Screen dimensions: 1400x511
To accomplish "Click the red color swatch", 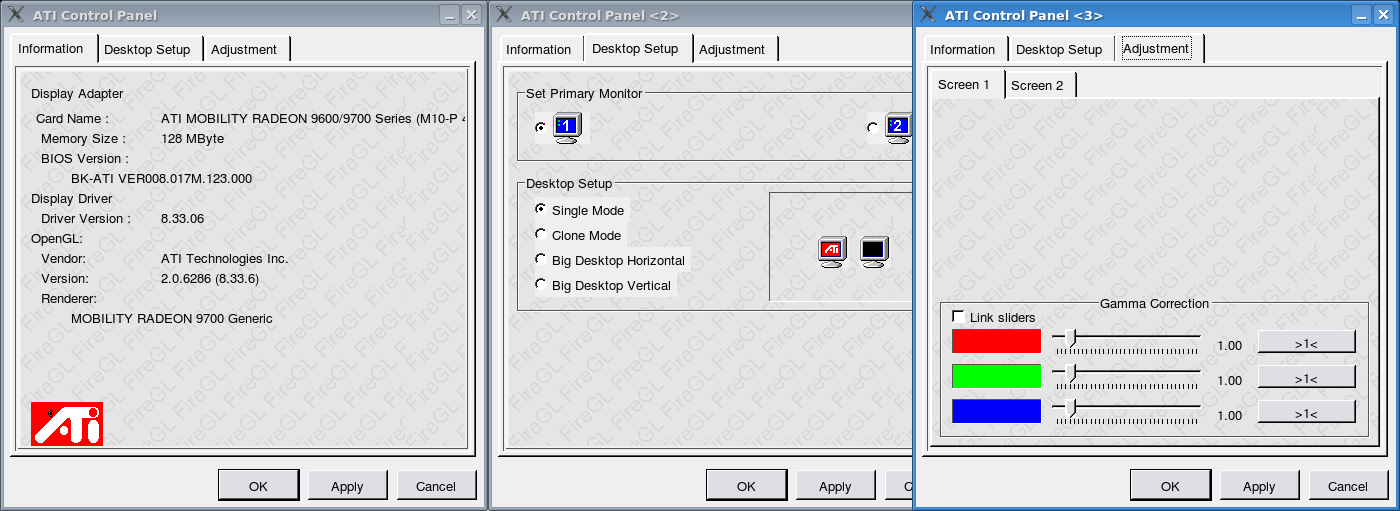I will 996,341.
